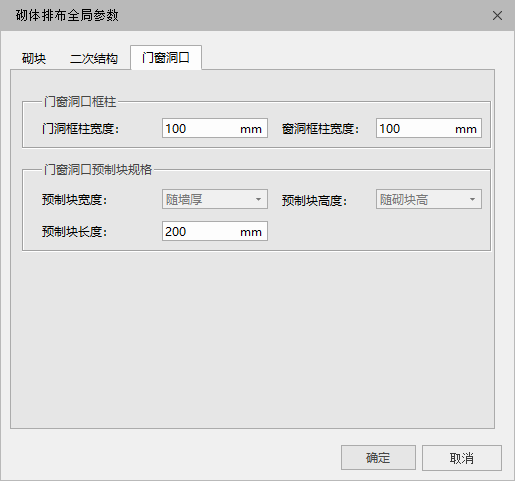The width and height of the screenshot is (515, 481).
Task: Open the 预制块宽度 combo box 随墙厚
Action: tap(215, 199)
